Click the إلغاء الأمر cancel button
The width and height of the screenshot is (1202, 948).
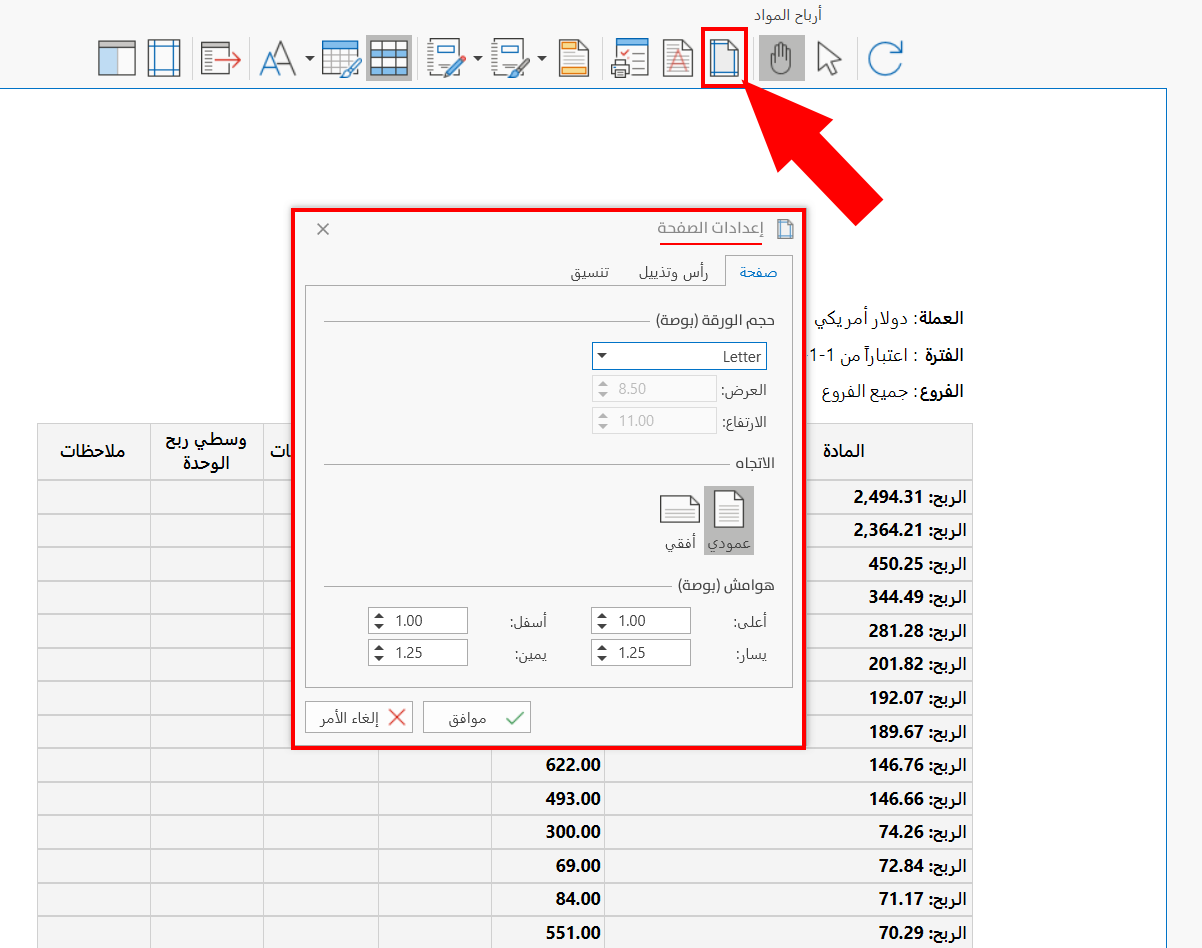[359, 718]
